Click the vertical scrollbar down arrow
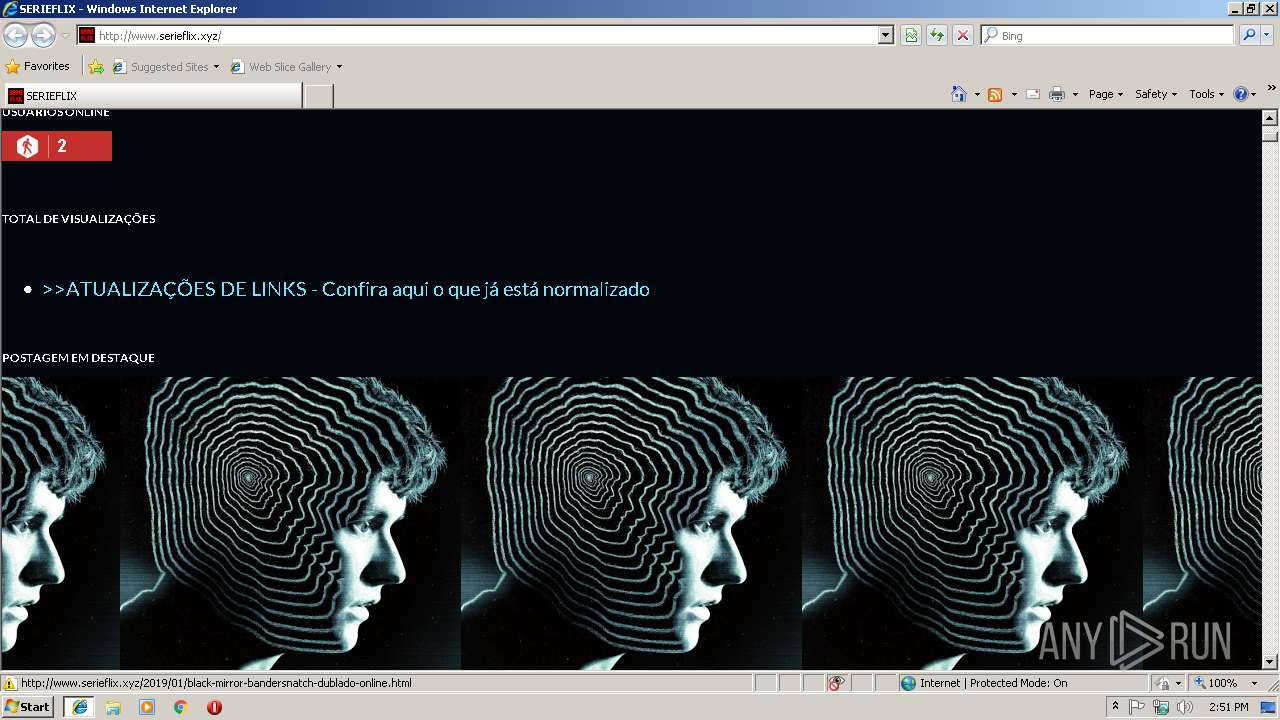 point(1270,661)
